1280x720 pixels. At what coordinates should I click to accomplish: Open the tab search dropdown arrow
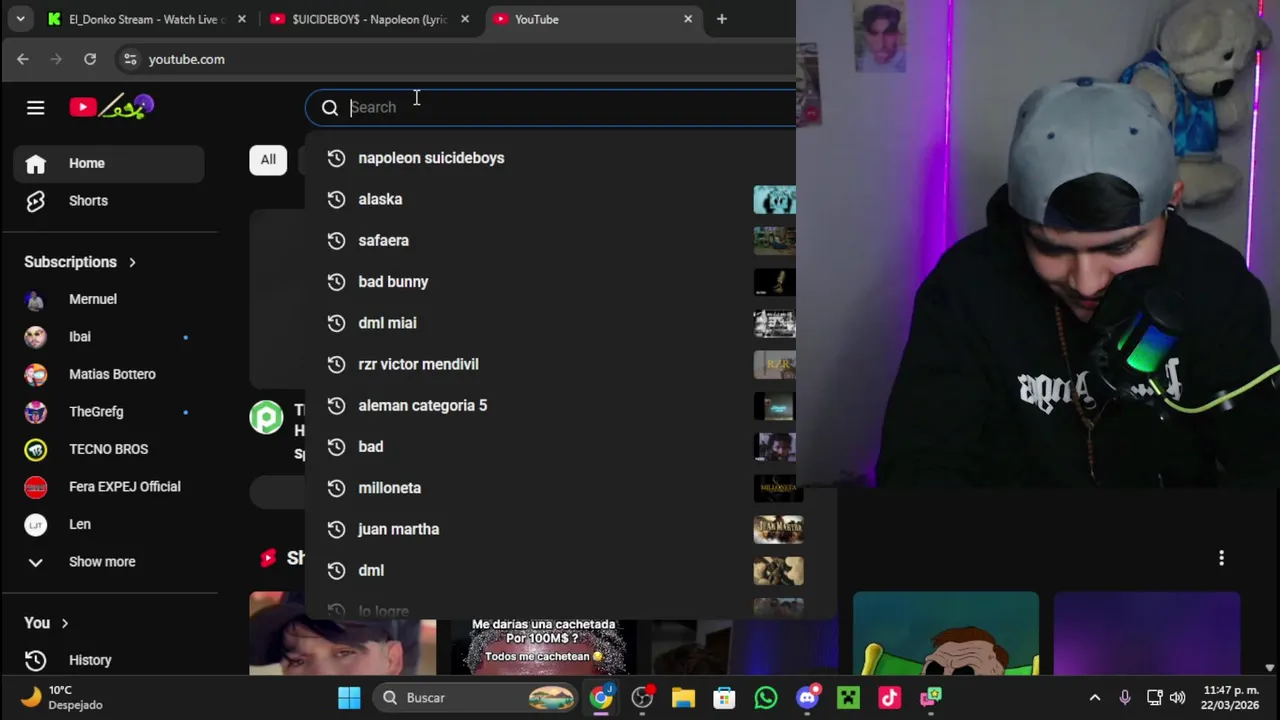click(x=20, y=19)
